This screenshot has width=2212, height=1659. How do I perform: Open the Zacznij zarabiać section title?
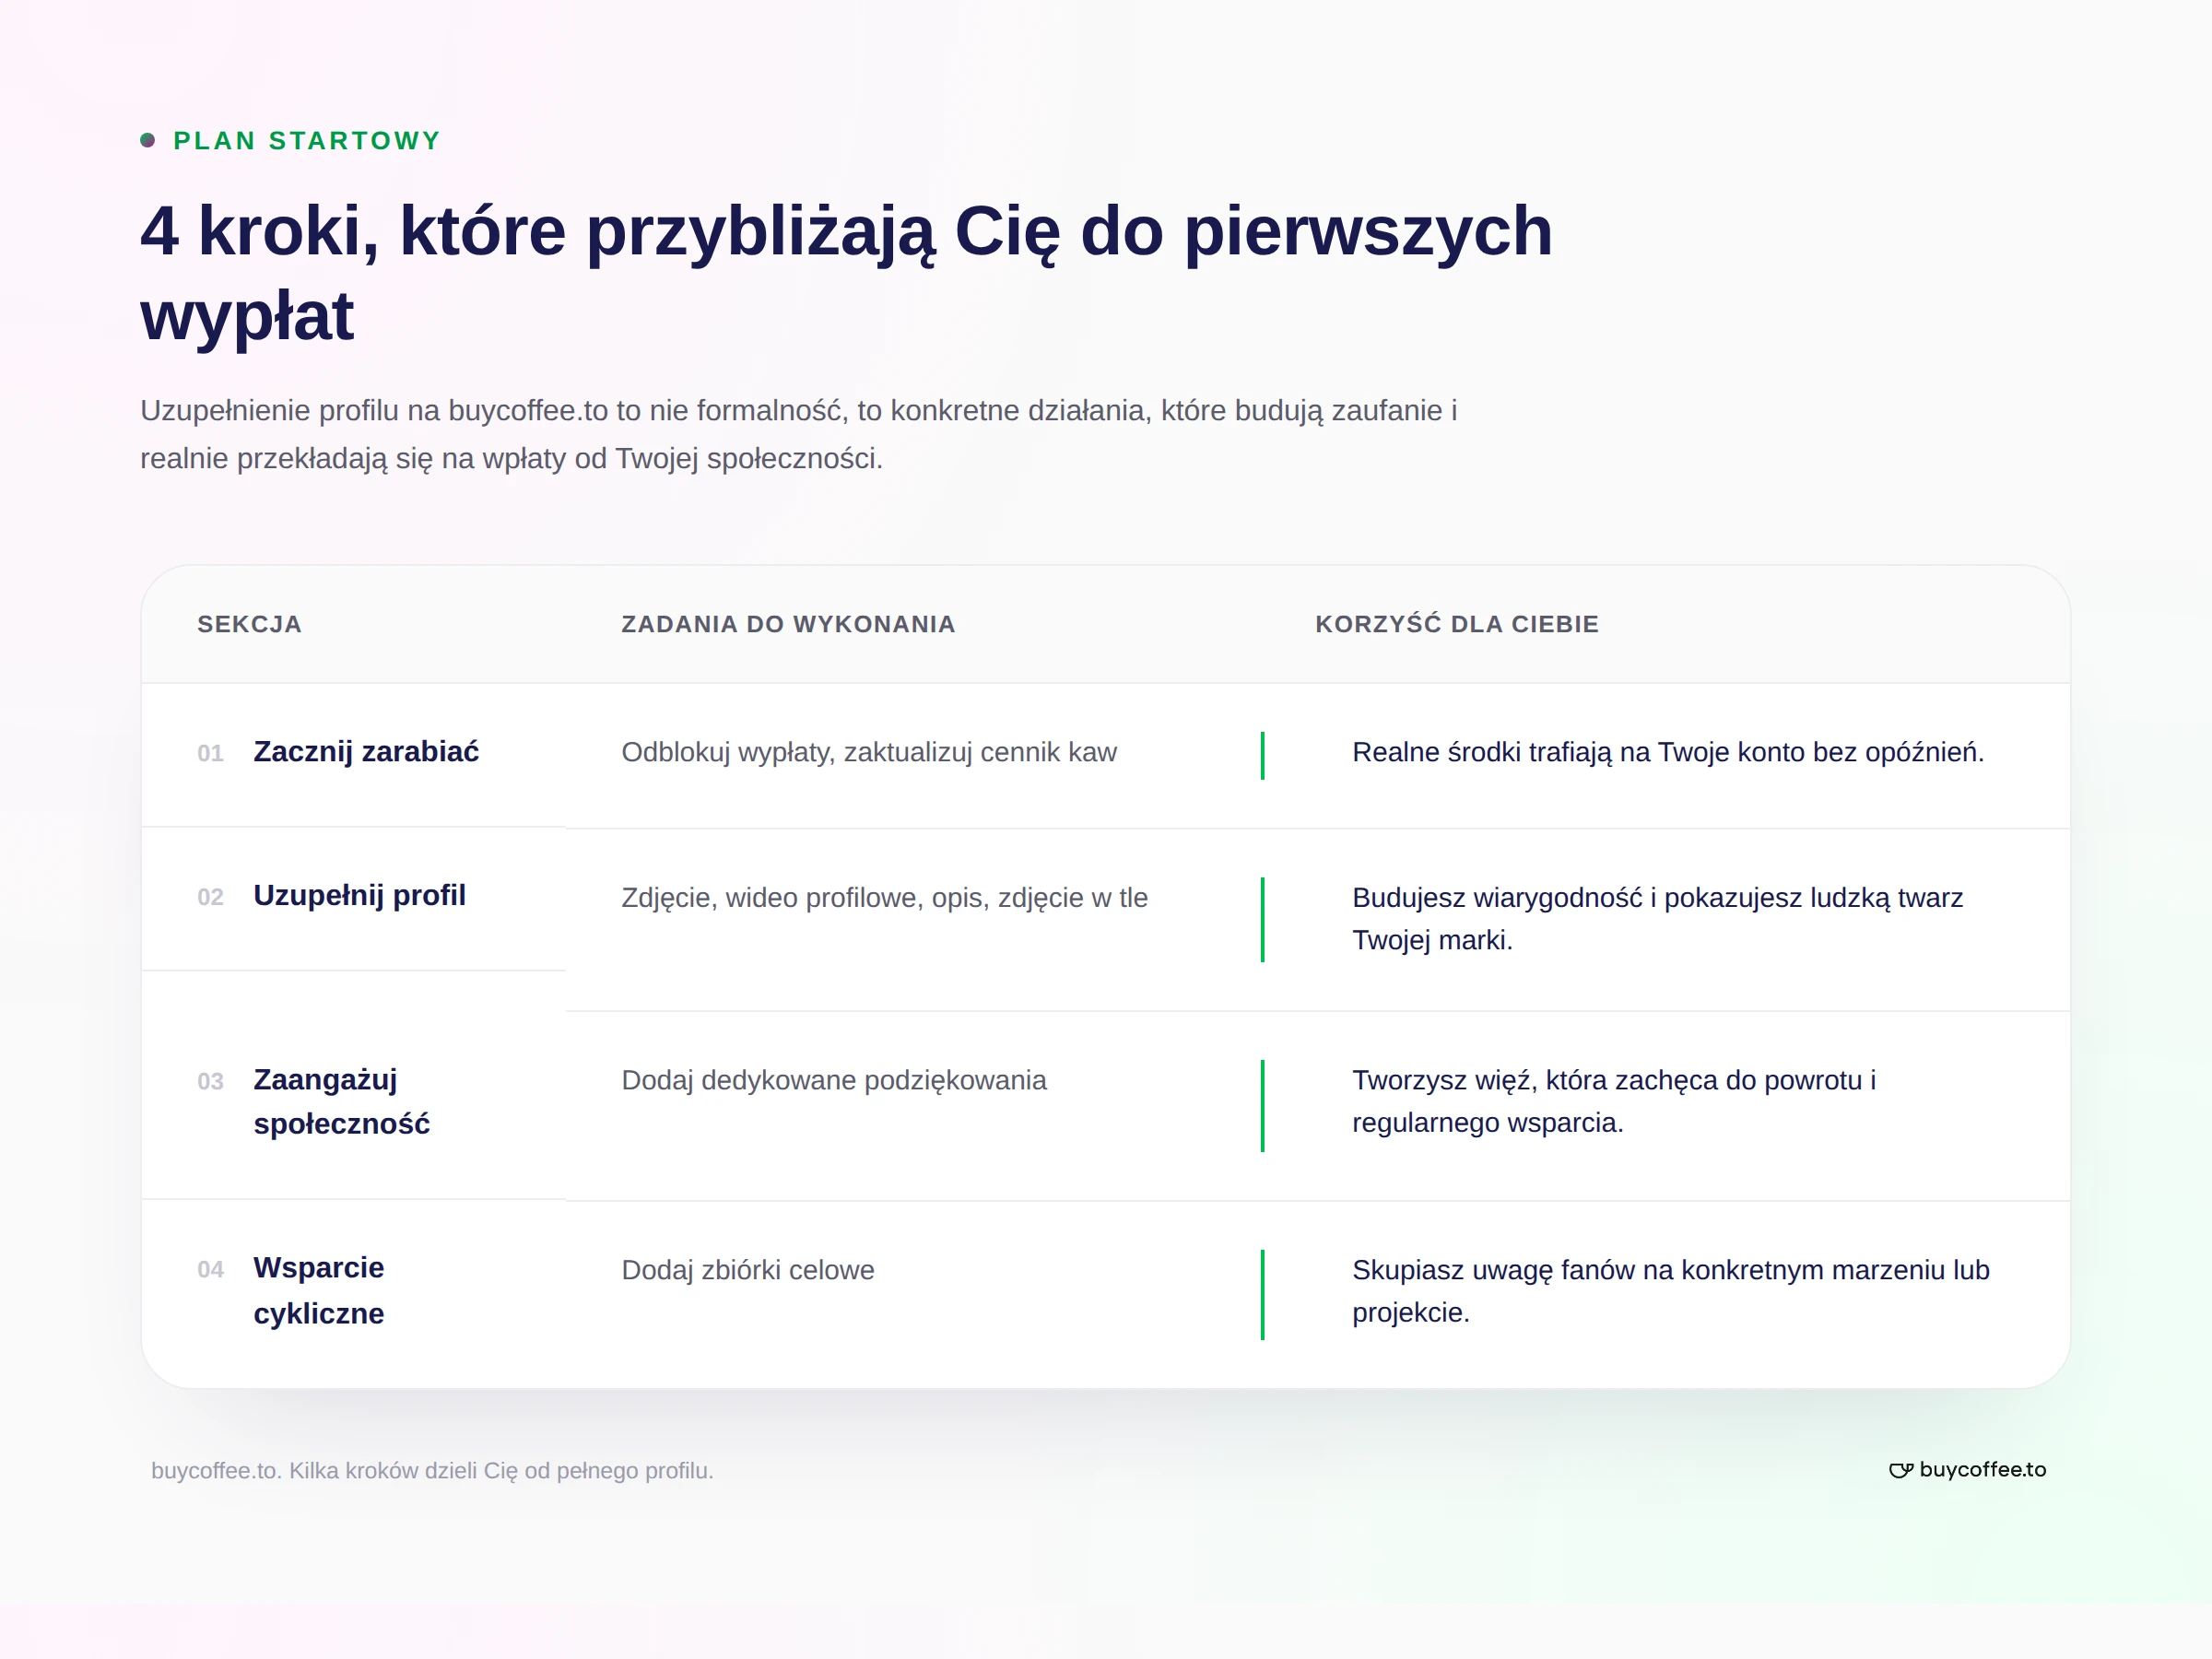coord(366,752)
